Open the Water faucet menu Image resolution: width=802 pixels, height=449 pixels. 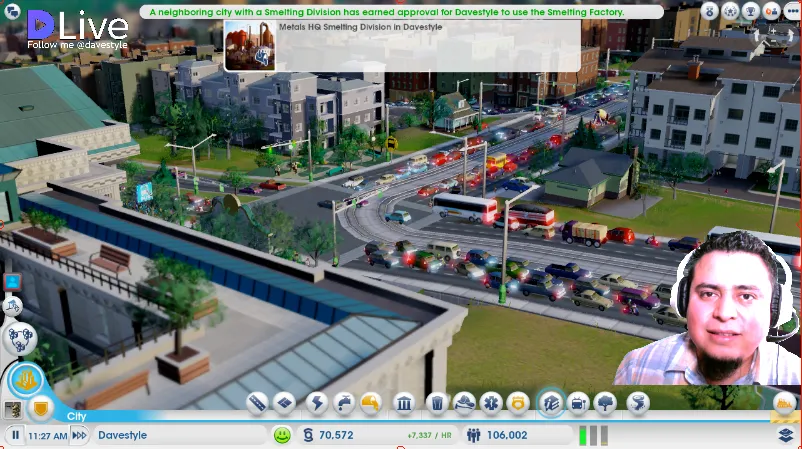344,403
